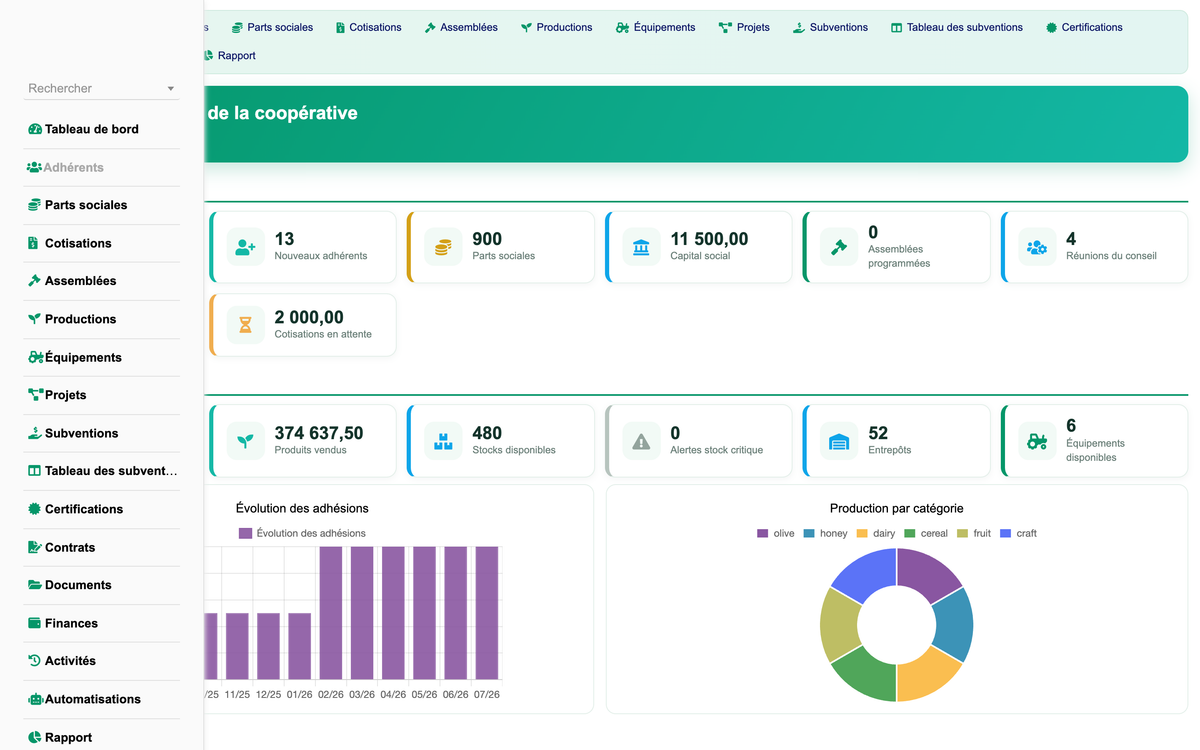Click the users-gear icon on Réunions du conseil

click(1037, 247)
